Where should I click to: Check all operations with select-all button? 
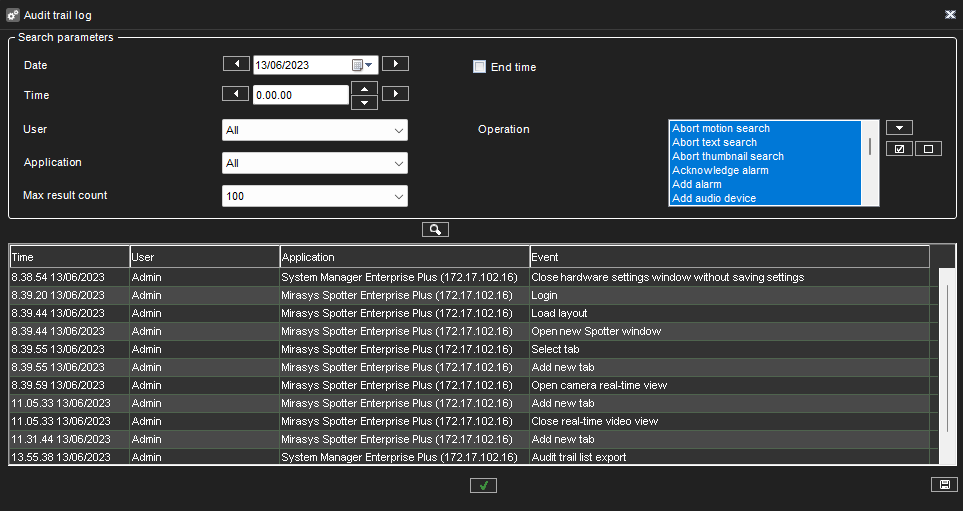point(899,149)
